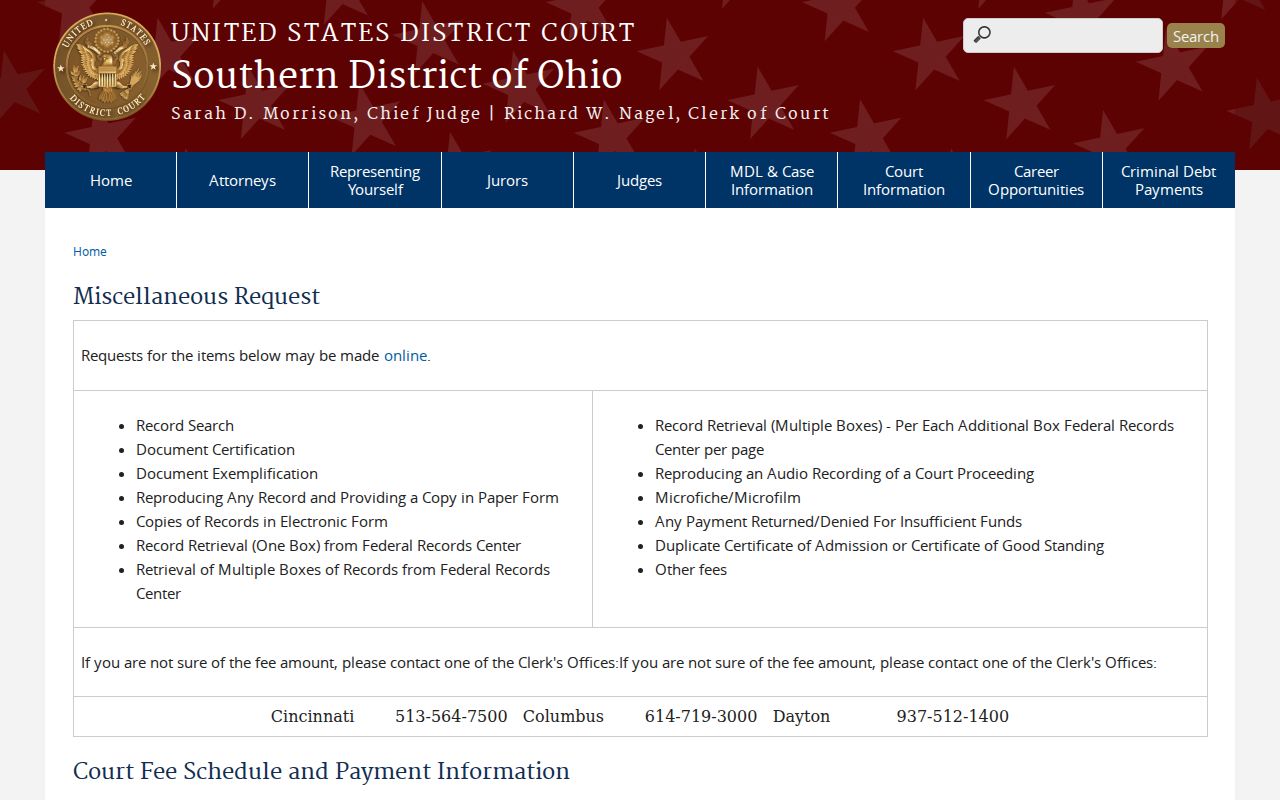1280x800 pixels.
Task: Click the District Court seal logo
Action: (x=107, y=67)
